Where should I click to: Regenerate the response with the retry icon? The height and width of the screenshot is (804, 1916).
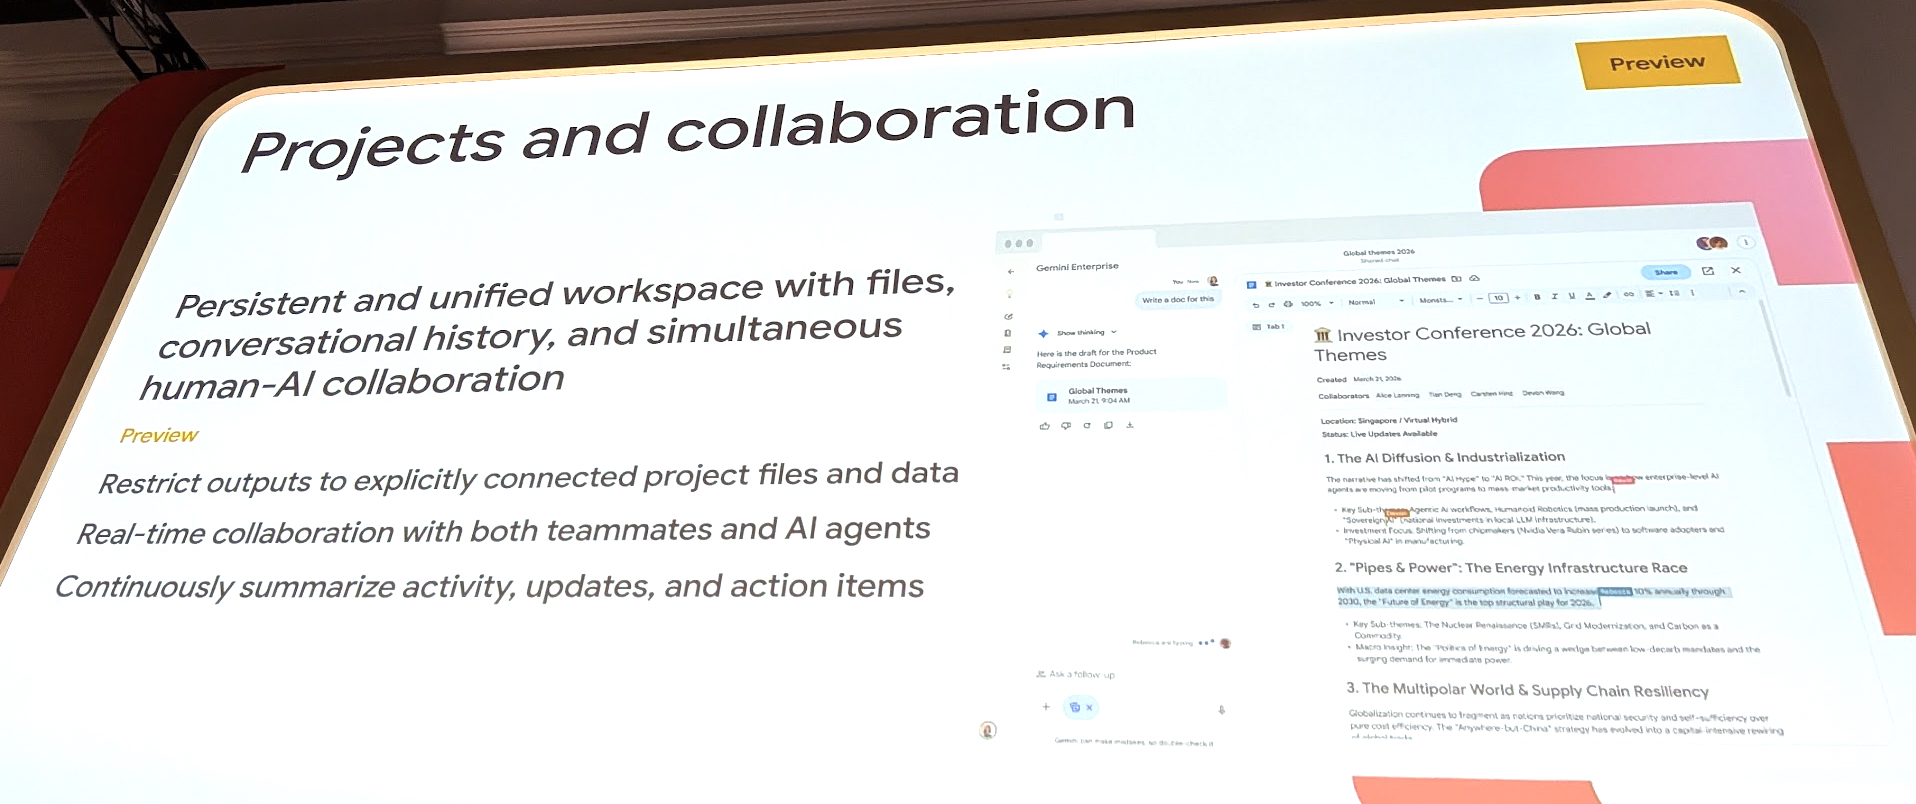pyautogui.click(x=1087, y=426)
